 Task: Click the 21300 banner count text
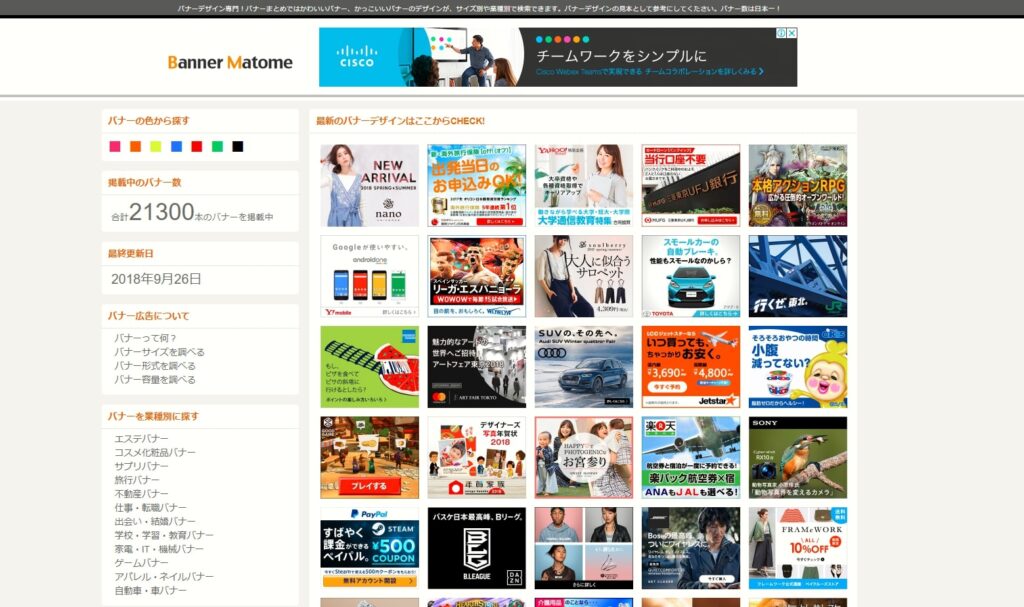(161, 212)
